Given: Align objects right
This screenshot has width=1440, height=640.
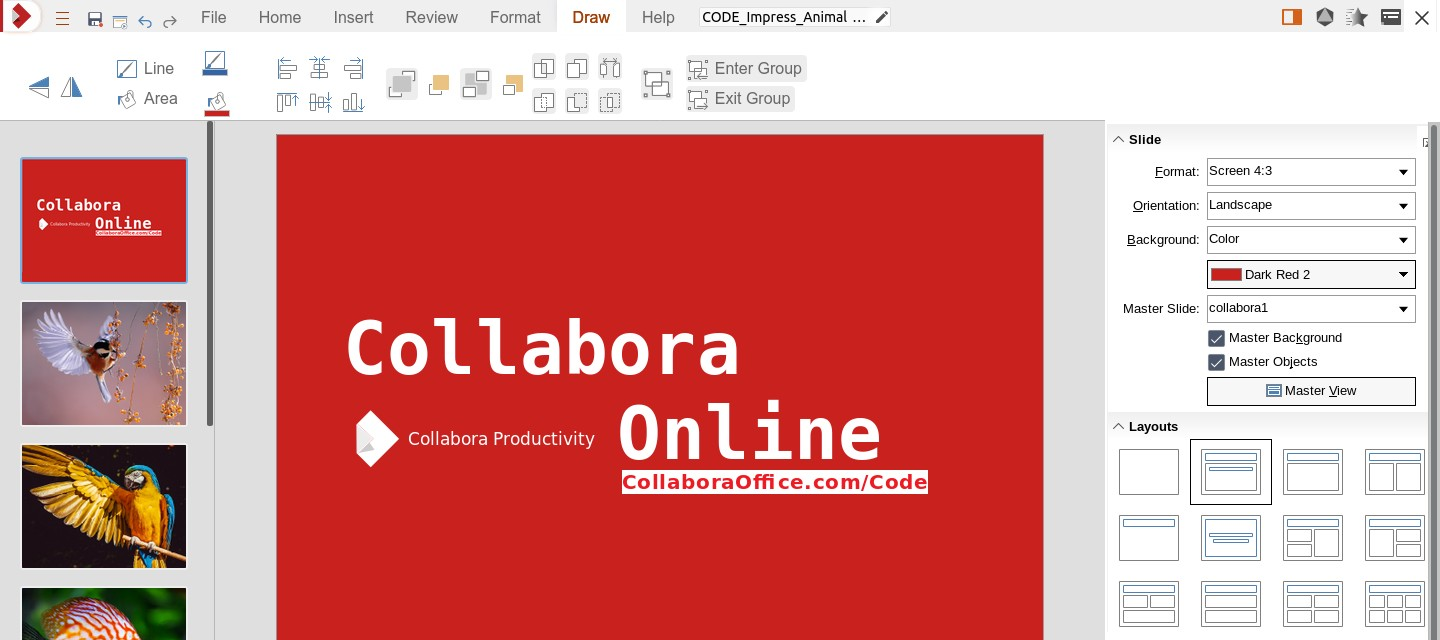Looking at the screenshot, I should click(x=353, y=68).
